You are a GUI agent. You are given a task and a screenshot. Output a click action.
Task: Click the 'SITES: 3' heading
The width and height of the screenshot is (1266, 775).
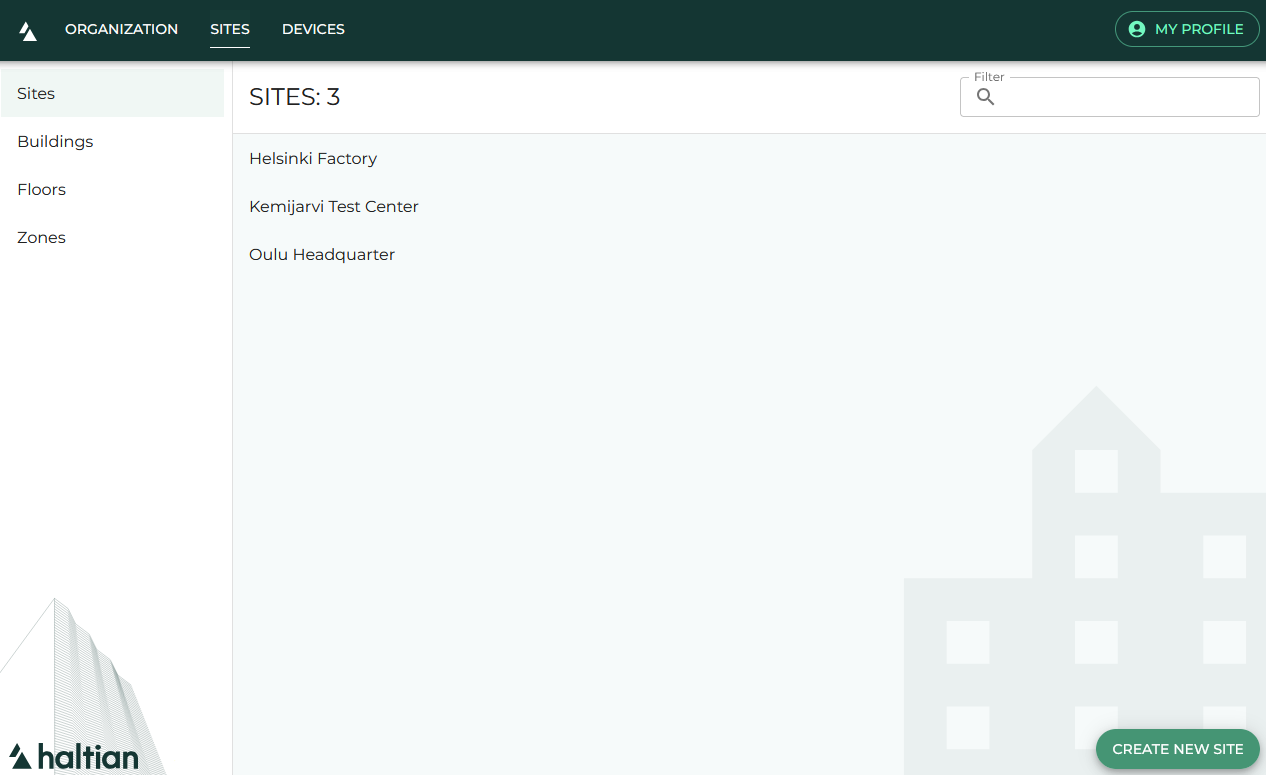[x=295, y=97]
